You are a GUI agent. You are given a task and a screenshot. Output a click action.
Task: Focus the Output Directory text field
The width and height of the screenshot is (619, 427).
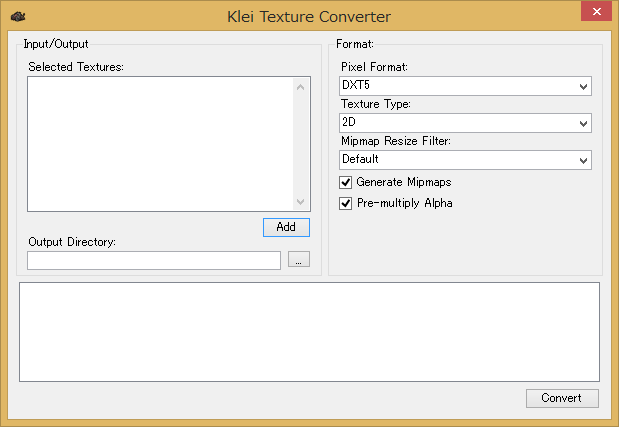[x=154, y=260]
